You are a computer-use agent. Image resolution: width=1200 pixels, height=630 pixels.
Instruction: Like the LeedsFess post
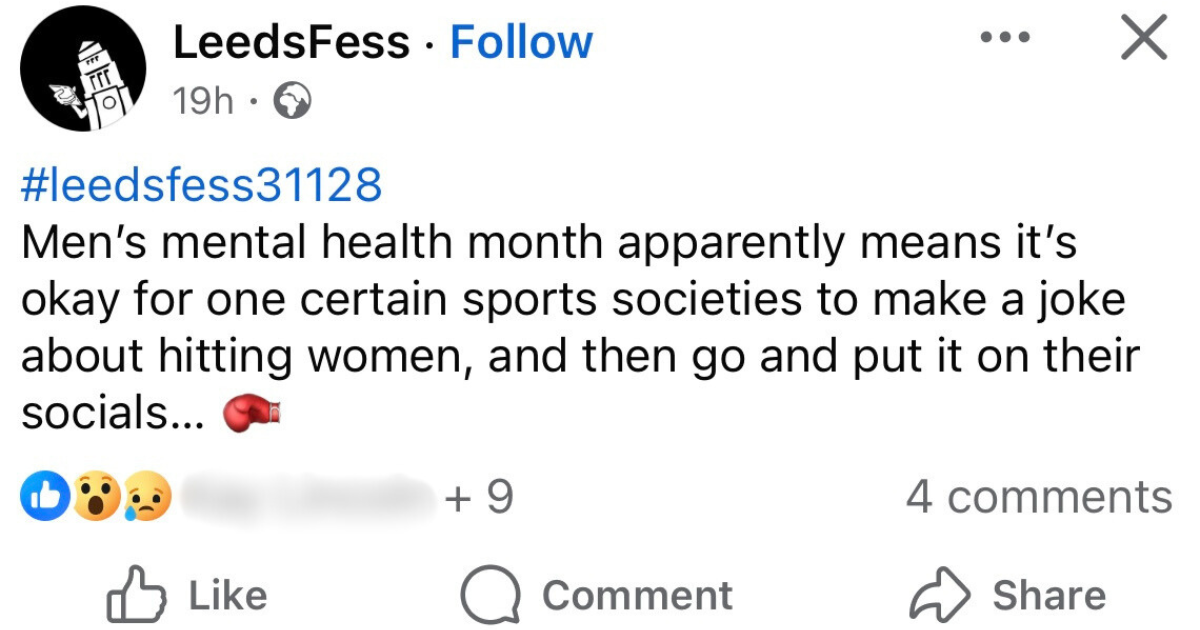[186, 595]
